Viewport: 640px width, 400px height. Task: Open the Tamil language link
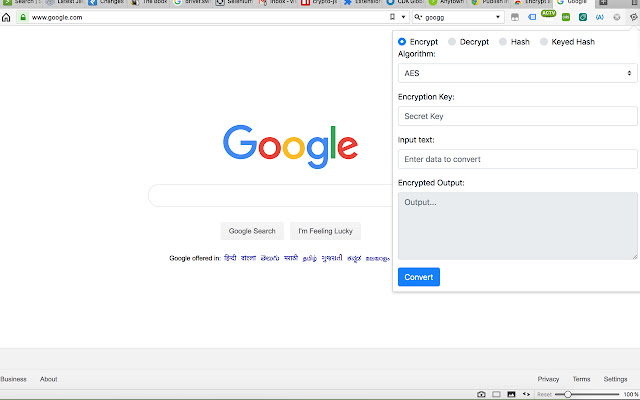click(x=310, y=258)
